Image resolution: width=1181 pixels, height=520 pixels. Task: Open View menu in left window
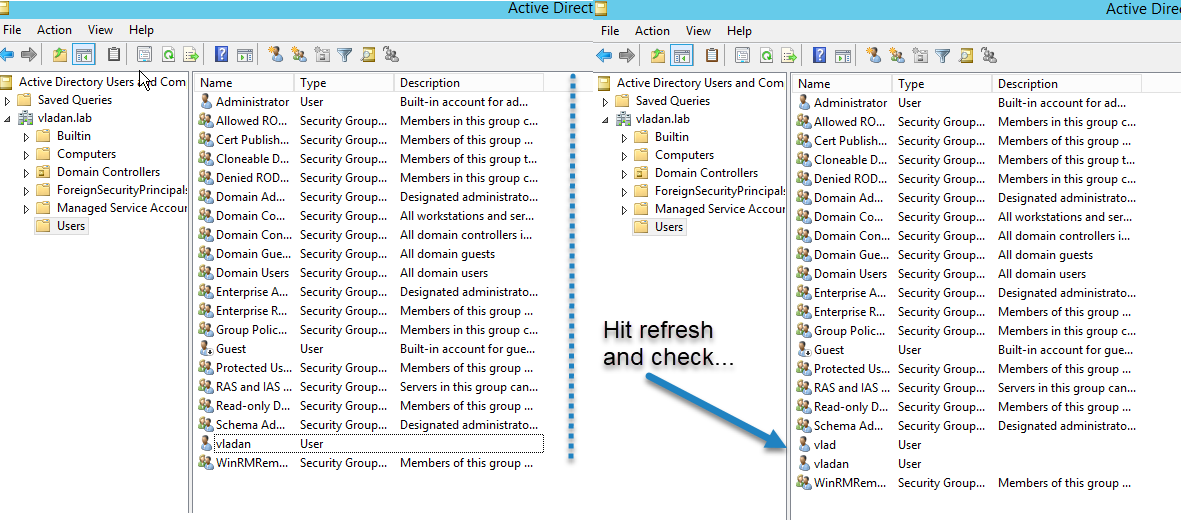coord(100,30)
